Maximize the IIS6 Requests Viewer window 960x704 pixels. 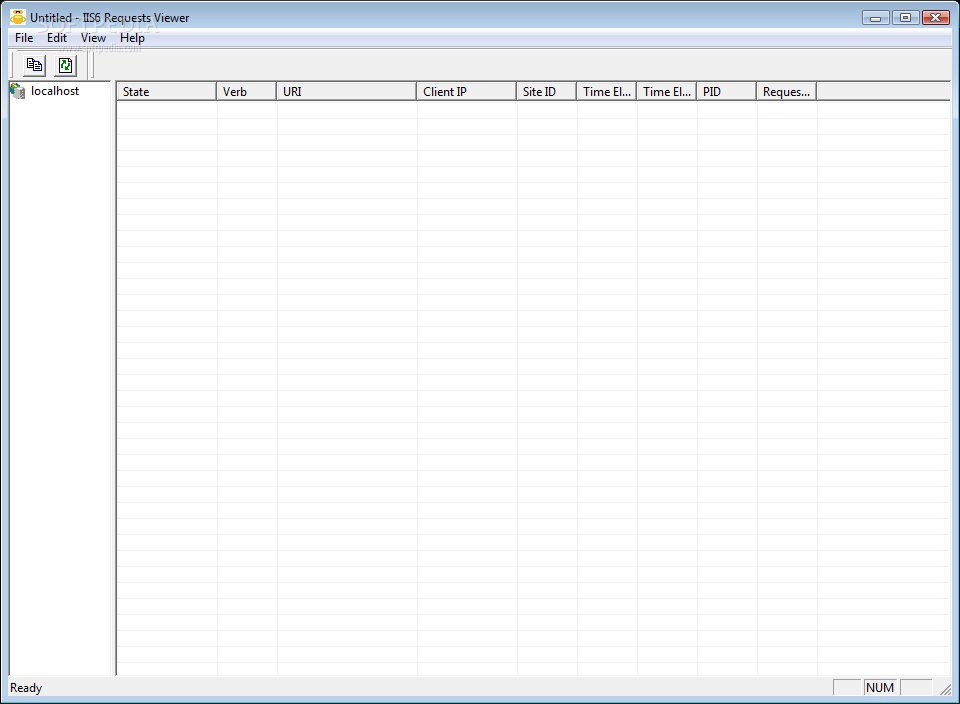click(905, 18)
